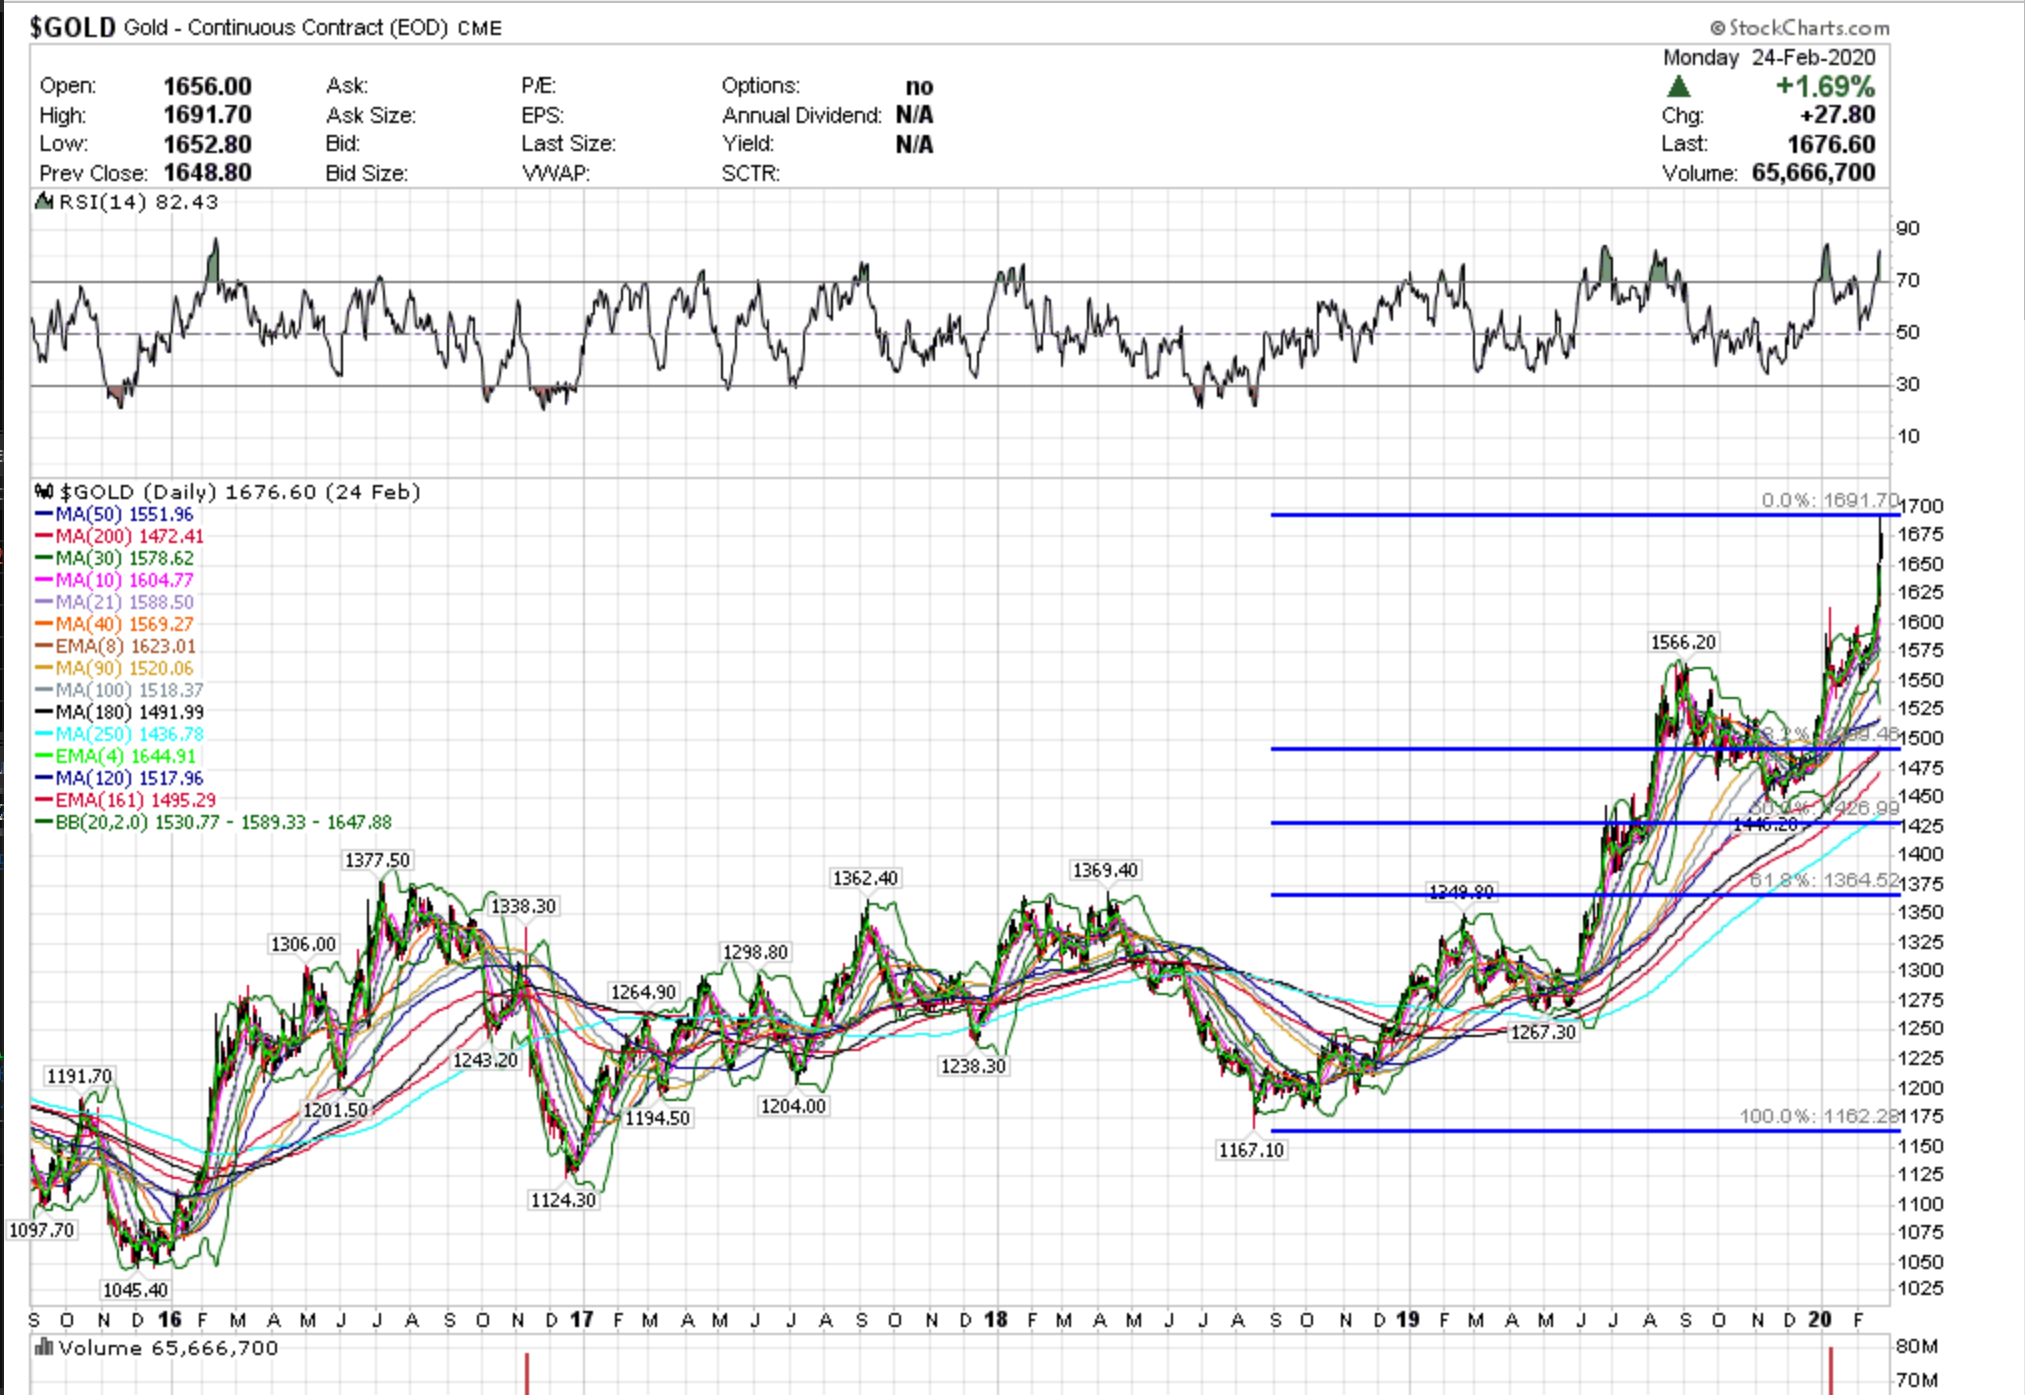Click the volume bars icon beside Volume label
The width and height of the screenshot is (2025, 1395).
click(x=44, y=1348)
